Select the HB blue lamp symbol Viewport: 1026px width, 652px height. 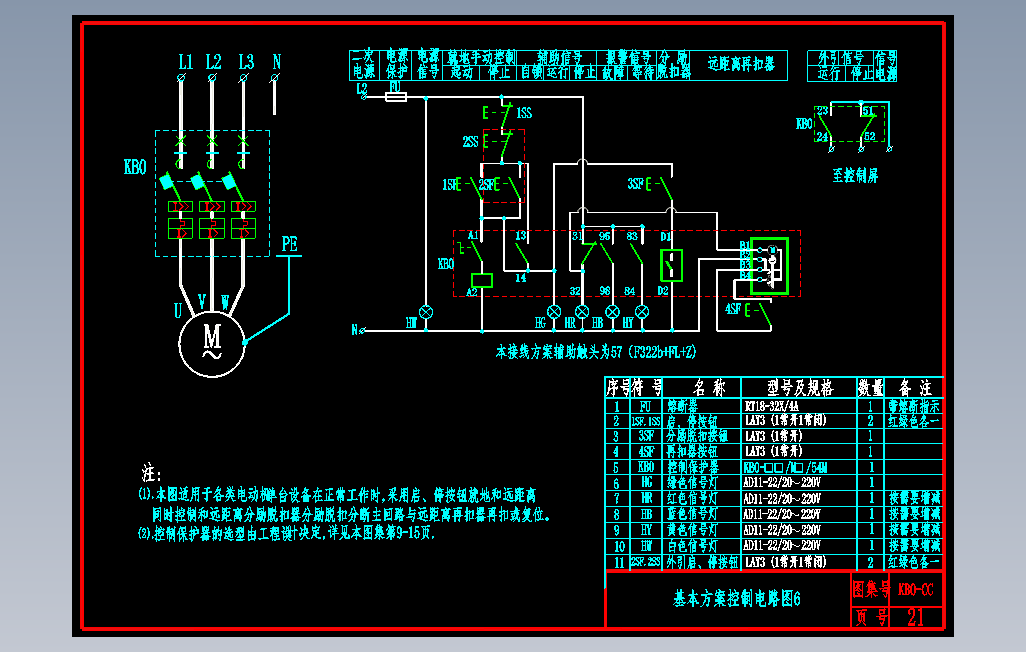tap(612, 312)
